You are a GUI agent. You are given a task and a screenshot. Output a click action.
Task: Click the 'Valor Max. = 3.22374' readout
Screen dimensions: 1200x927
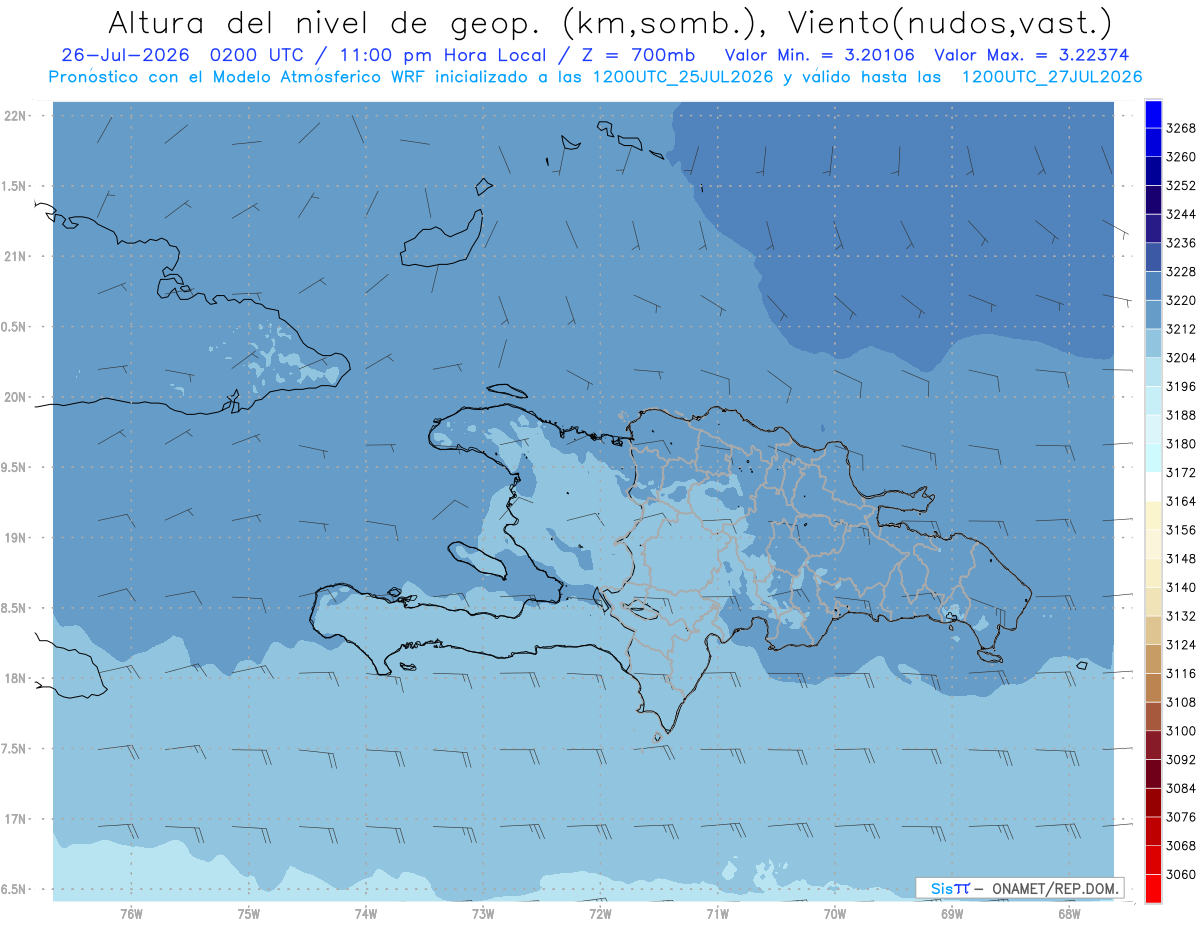click(x=1033, y=55)
